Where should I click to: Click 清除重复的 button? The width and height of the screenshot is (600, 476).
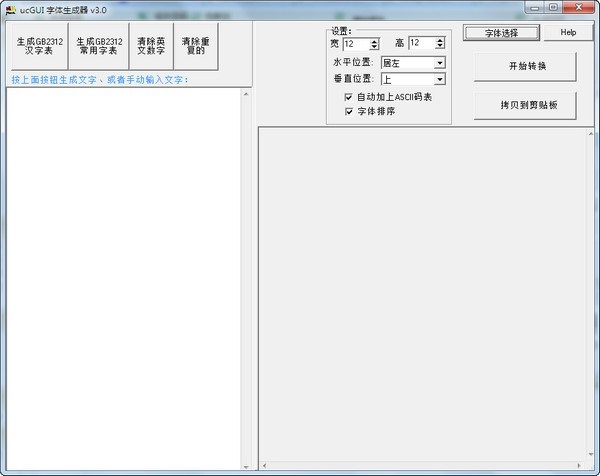[196, 46]
